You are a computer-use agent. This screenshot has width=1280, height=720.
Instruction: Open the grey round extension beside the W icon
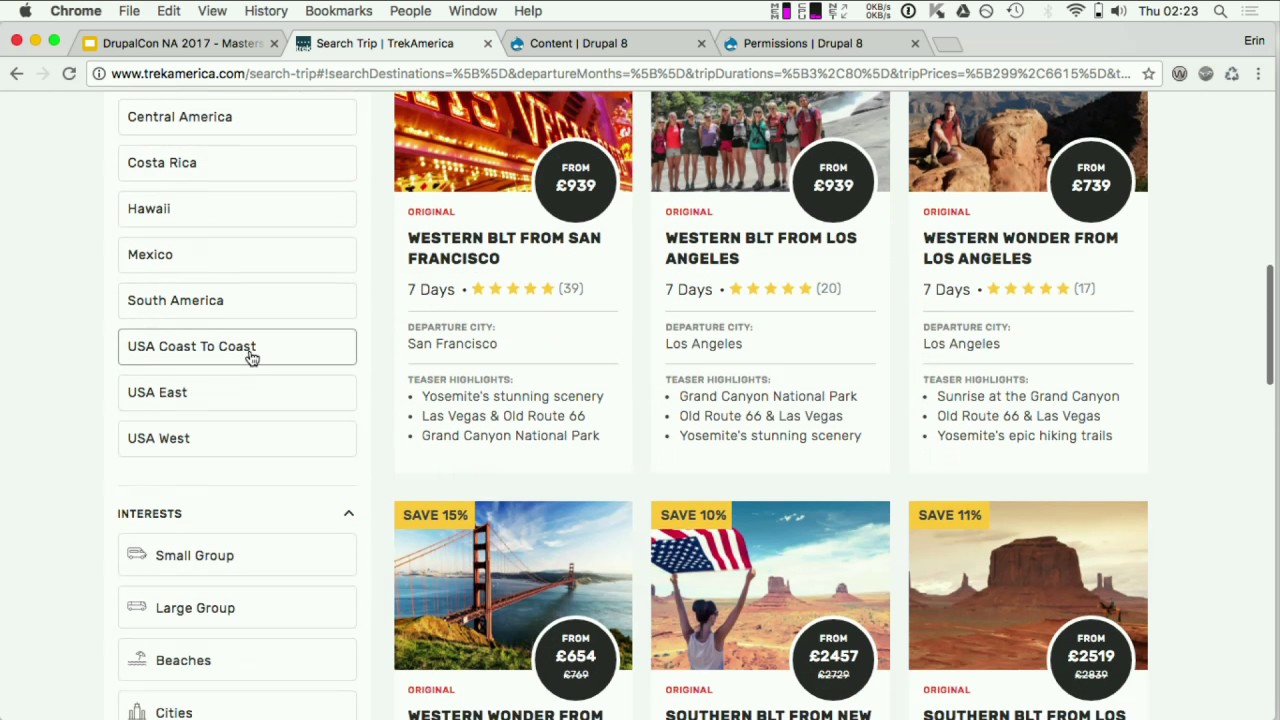pos(1206,73)
